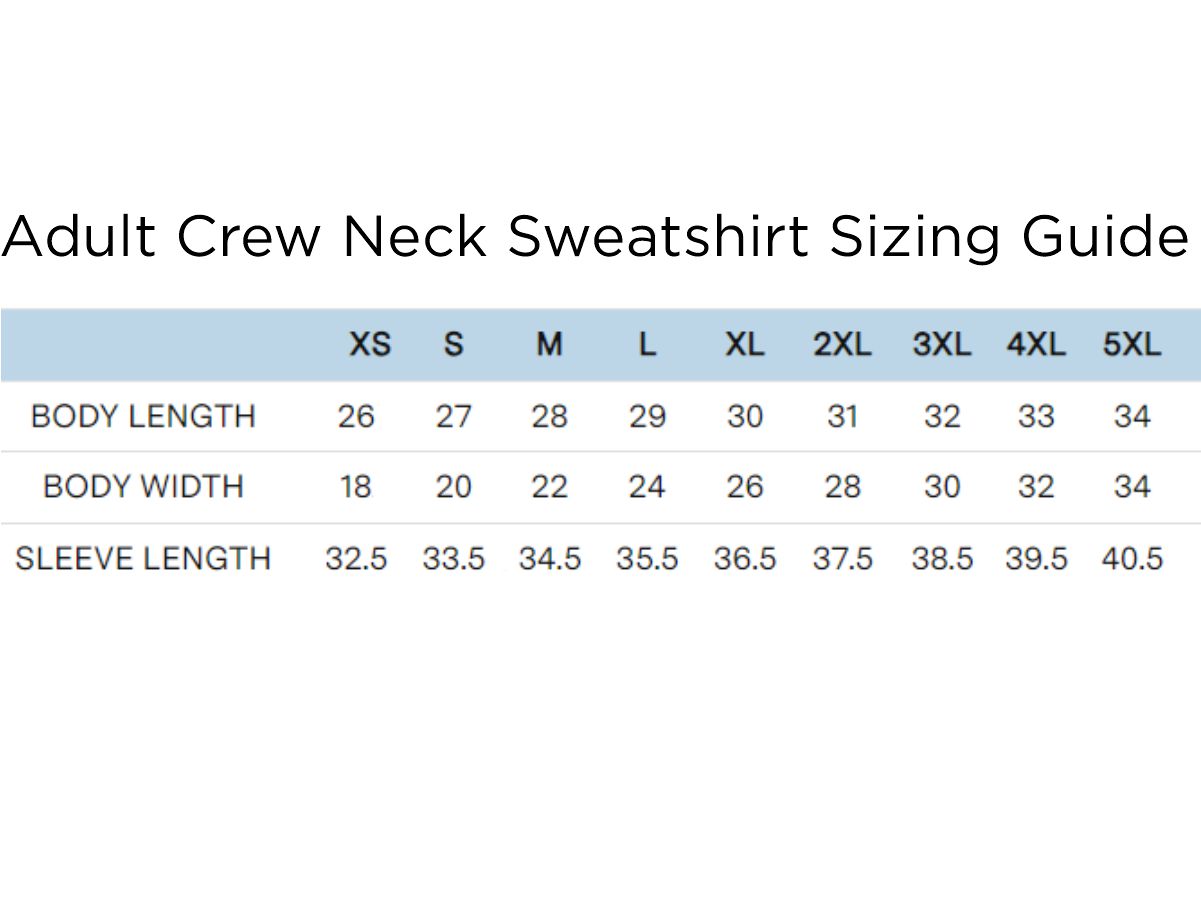Click the SLEEVE LENGTH row label
This screenshot has height=900, width=1201.
(x=143, y=558)
